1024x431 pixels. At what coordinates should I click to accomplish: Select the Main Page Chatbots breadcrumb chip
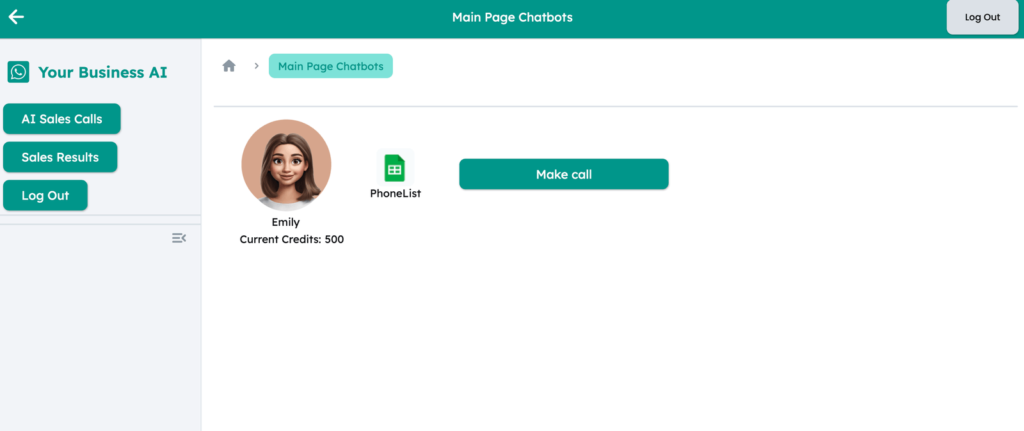(331, 66)
